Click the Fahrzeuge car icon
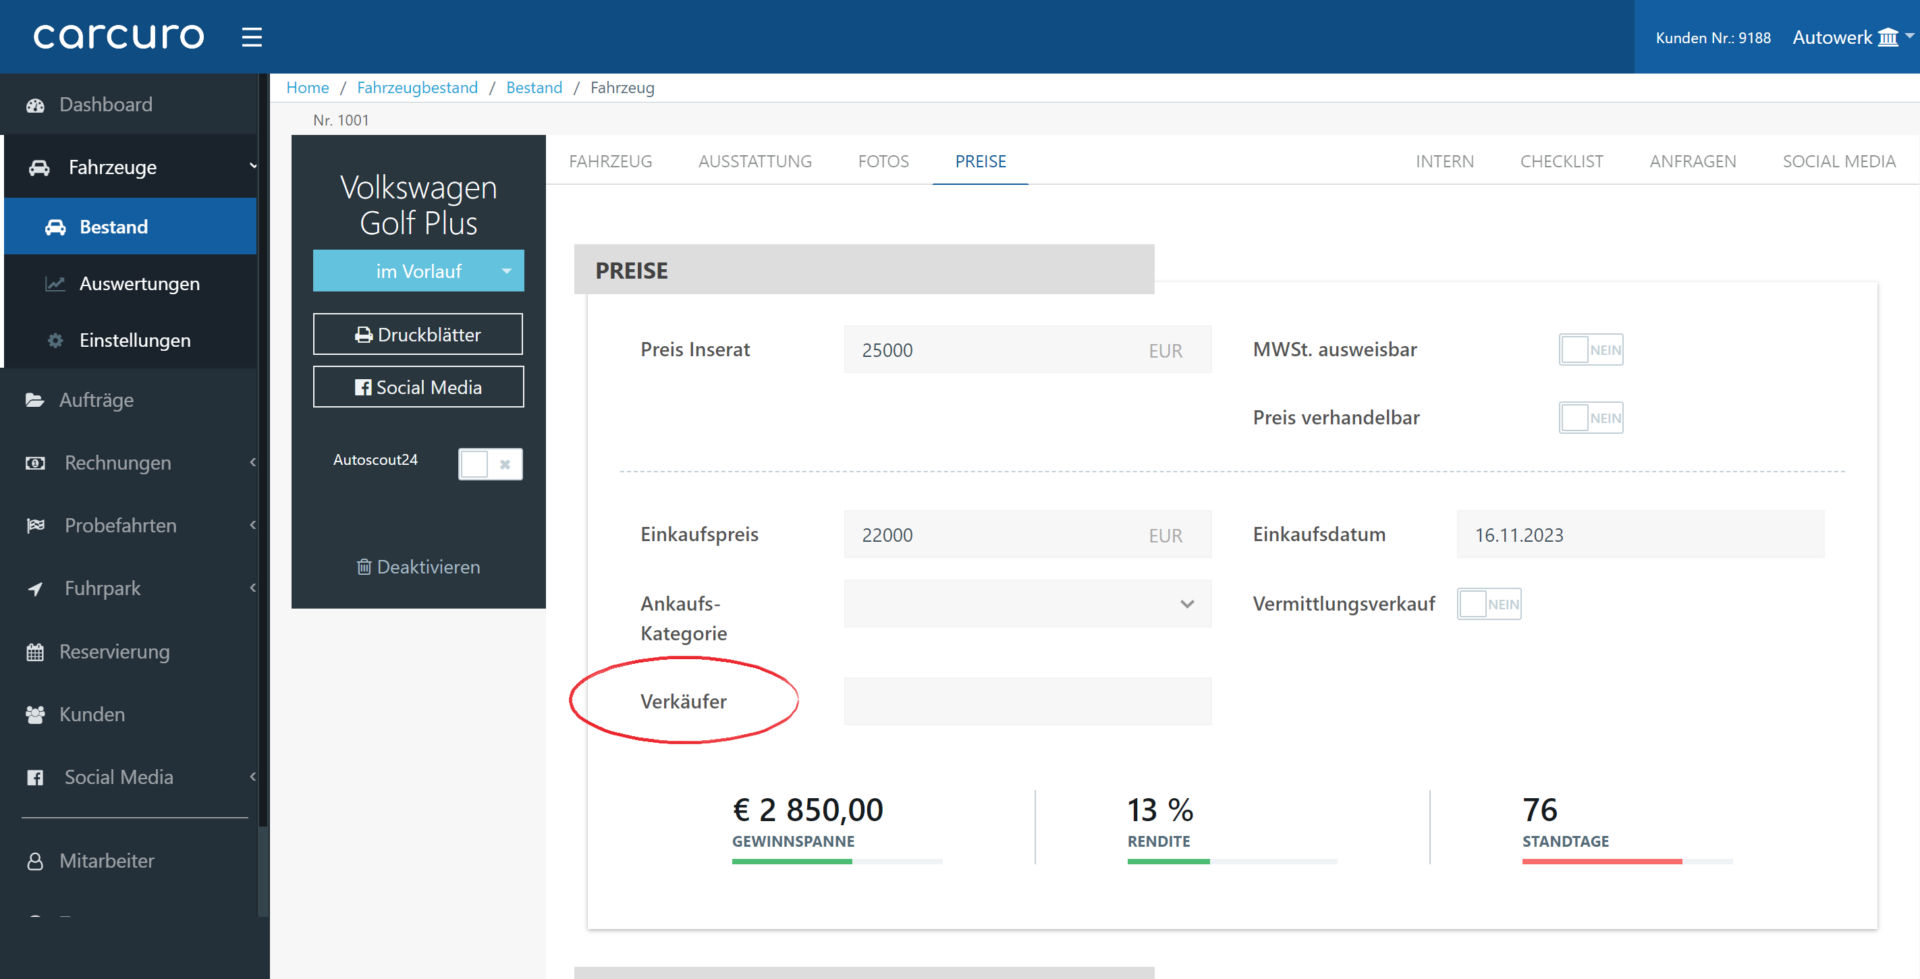This screenshot has width=1920, height=979. (x=39, y=168)
